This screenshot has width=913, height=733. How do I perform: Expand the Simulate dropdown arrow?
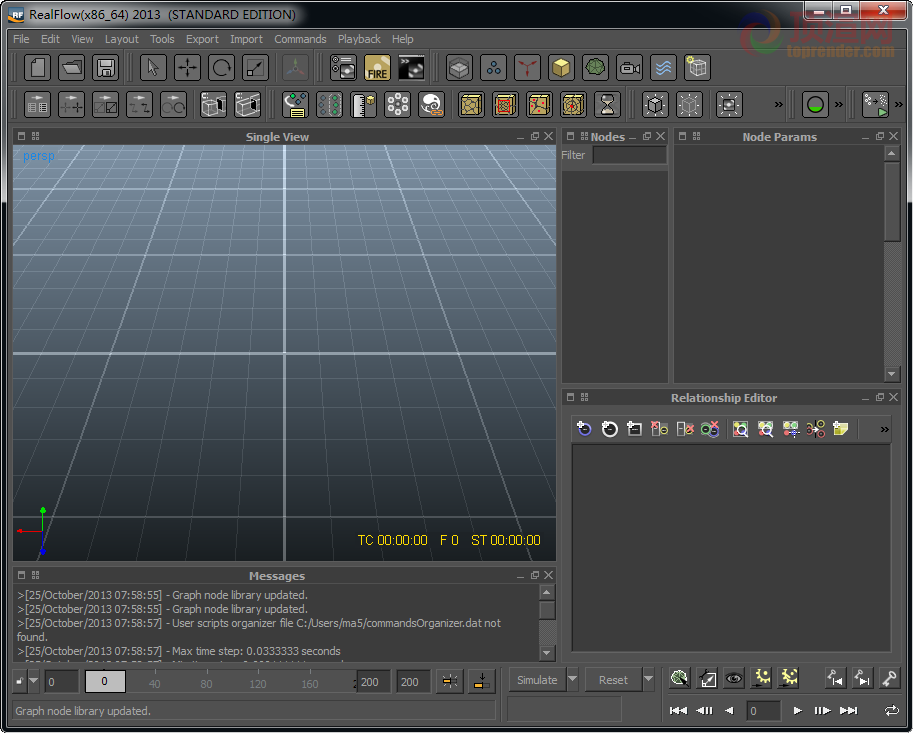(572, 679)
